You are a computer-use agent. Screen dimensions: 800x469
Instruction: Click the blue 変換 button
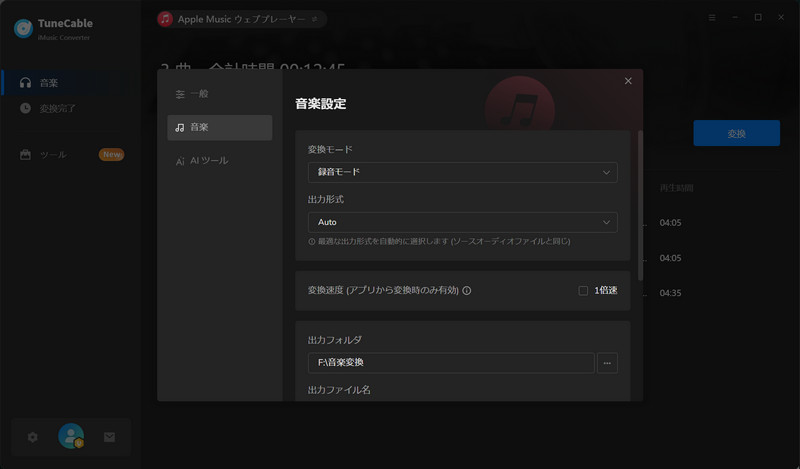(x=736, y=133)
